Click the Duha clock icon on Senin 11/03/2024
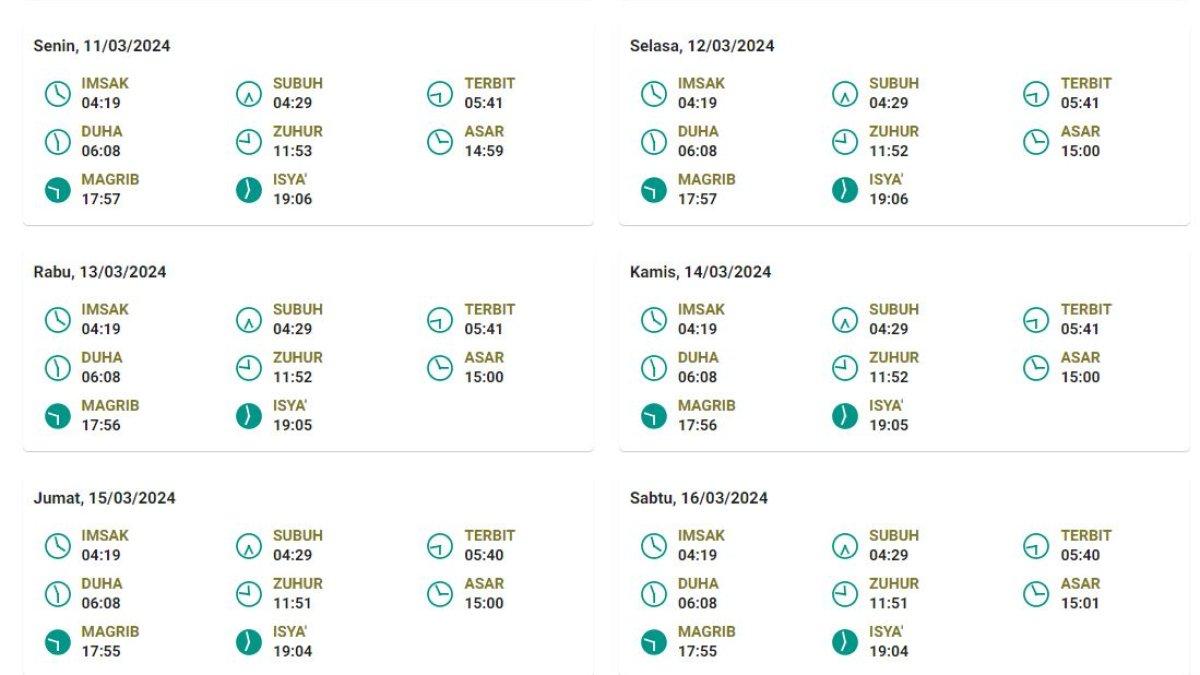1200x675 pixels. click(x=58, y=142)
